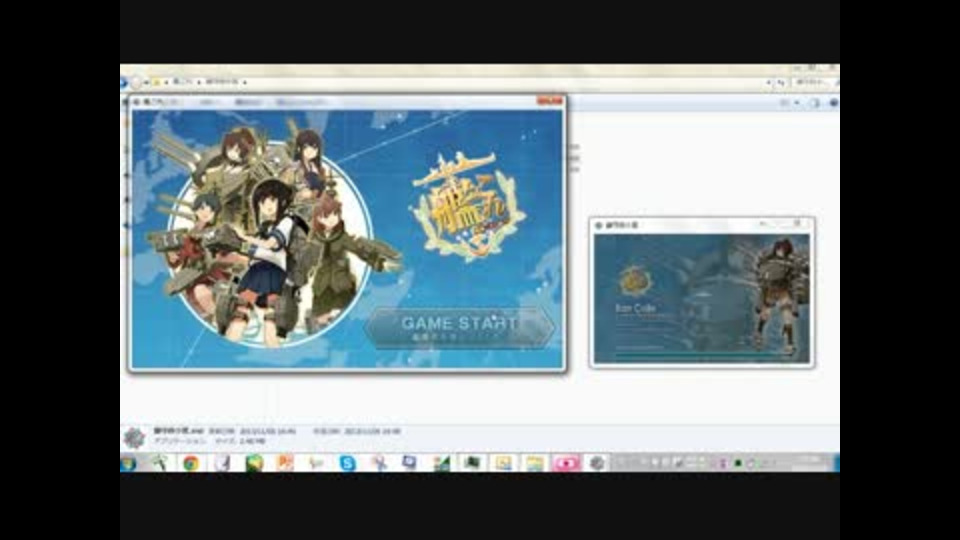Image resolution: width=960 pixels, height=540 pixels.
Task: Click the orange application icon on the taskbar
Action: [285, 463]
